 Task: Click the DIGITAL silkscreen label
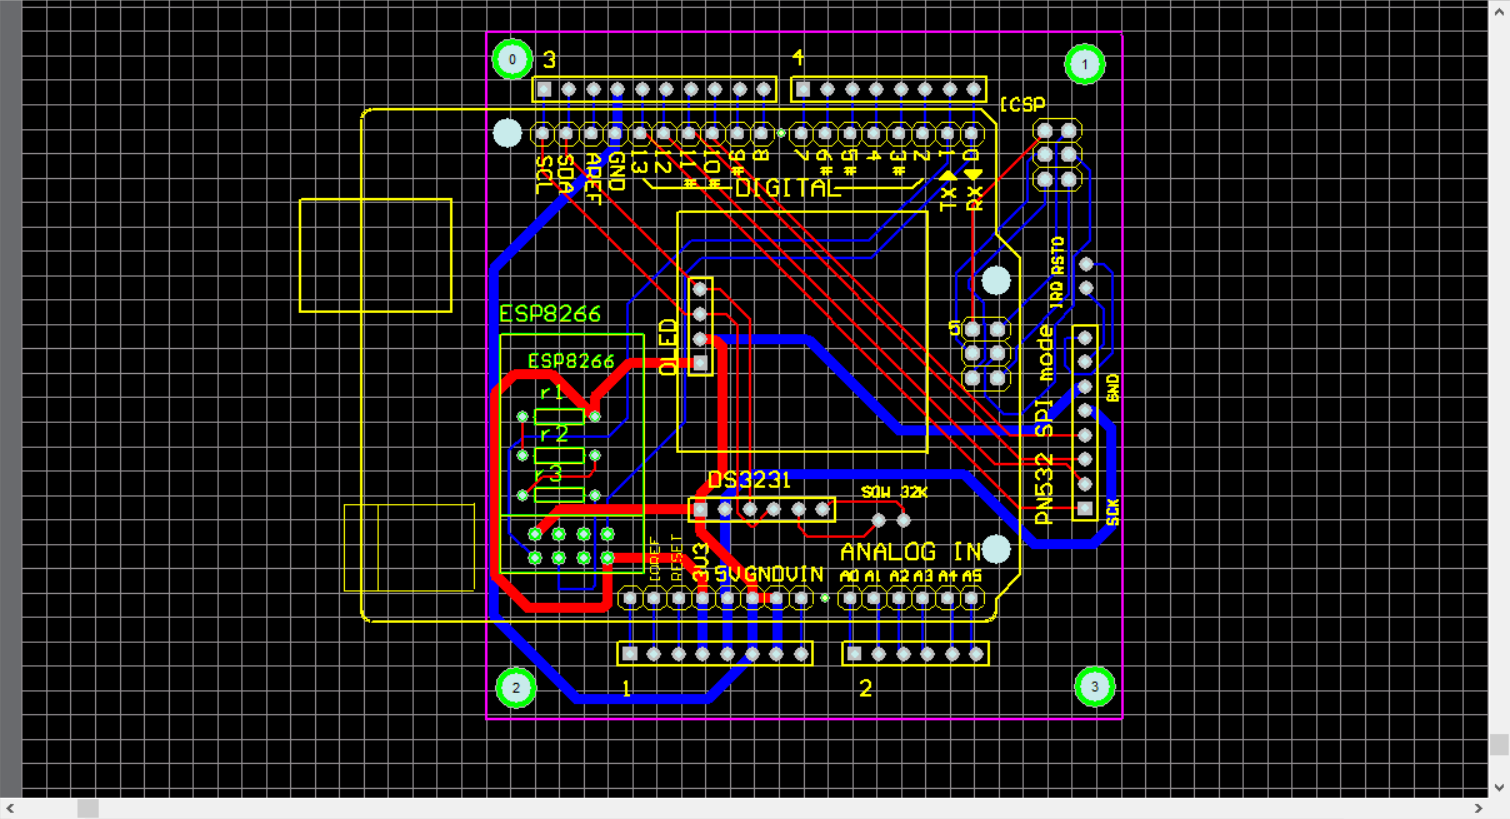point(787,188)
